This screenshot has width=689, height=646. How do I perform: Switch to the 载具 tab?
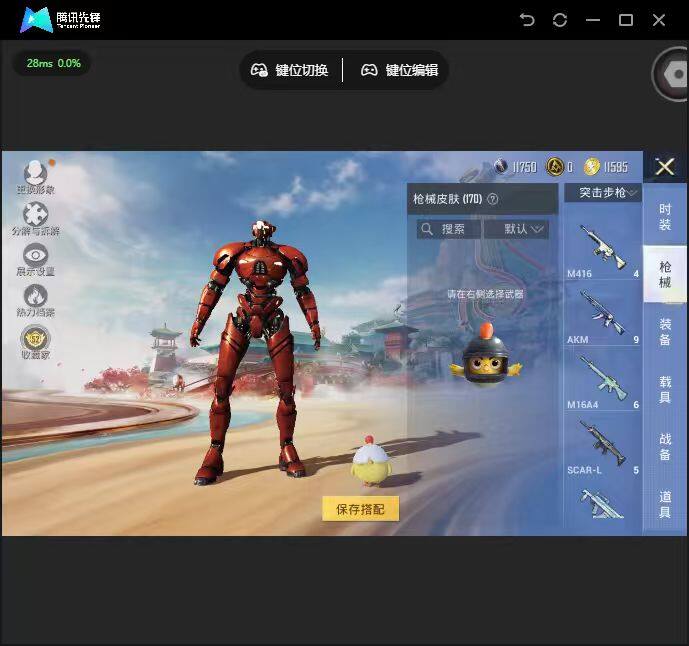pos(665,389)
